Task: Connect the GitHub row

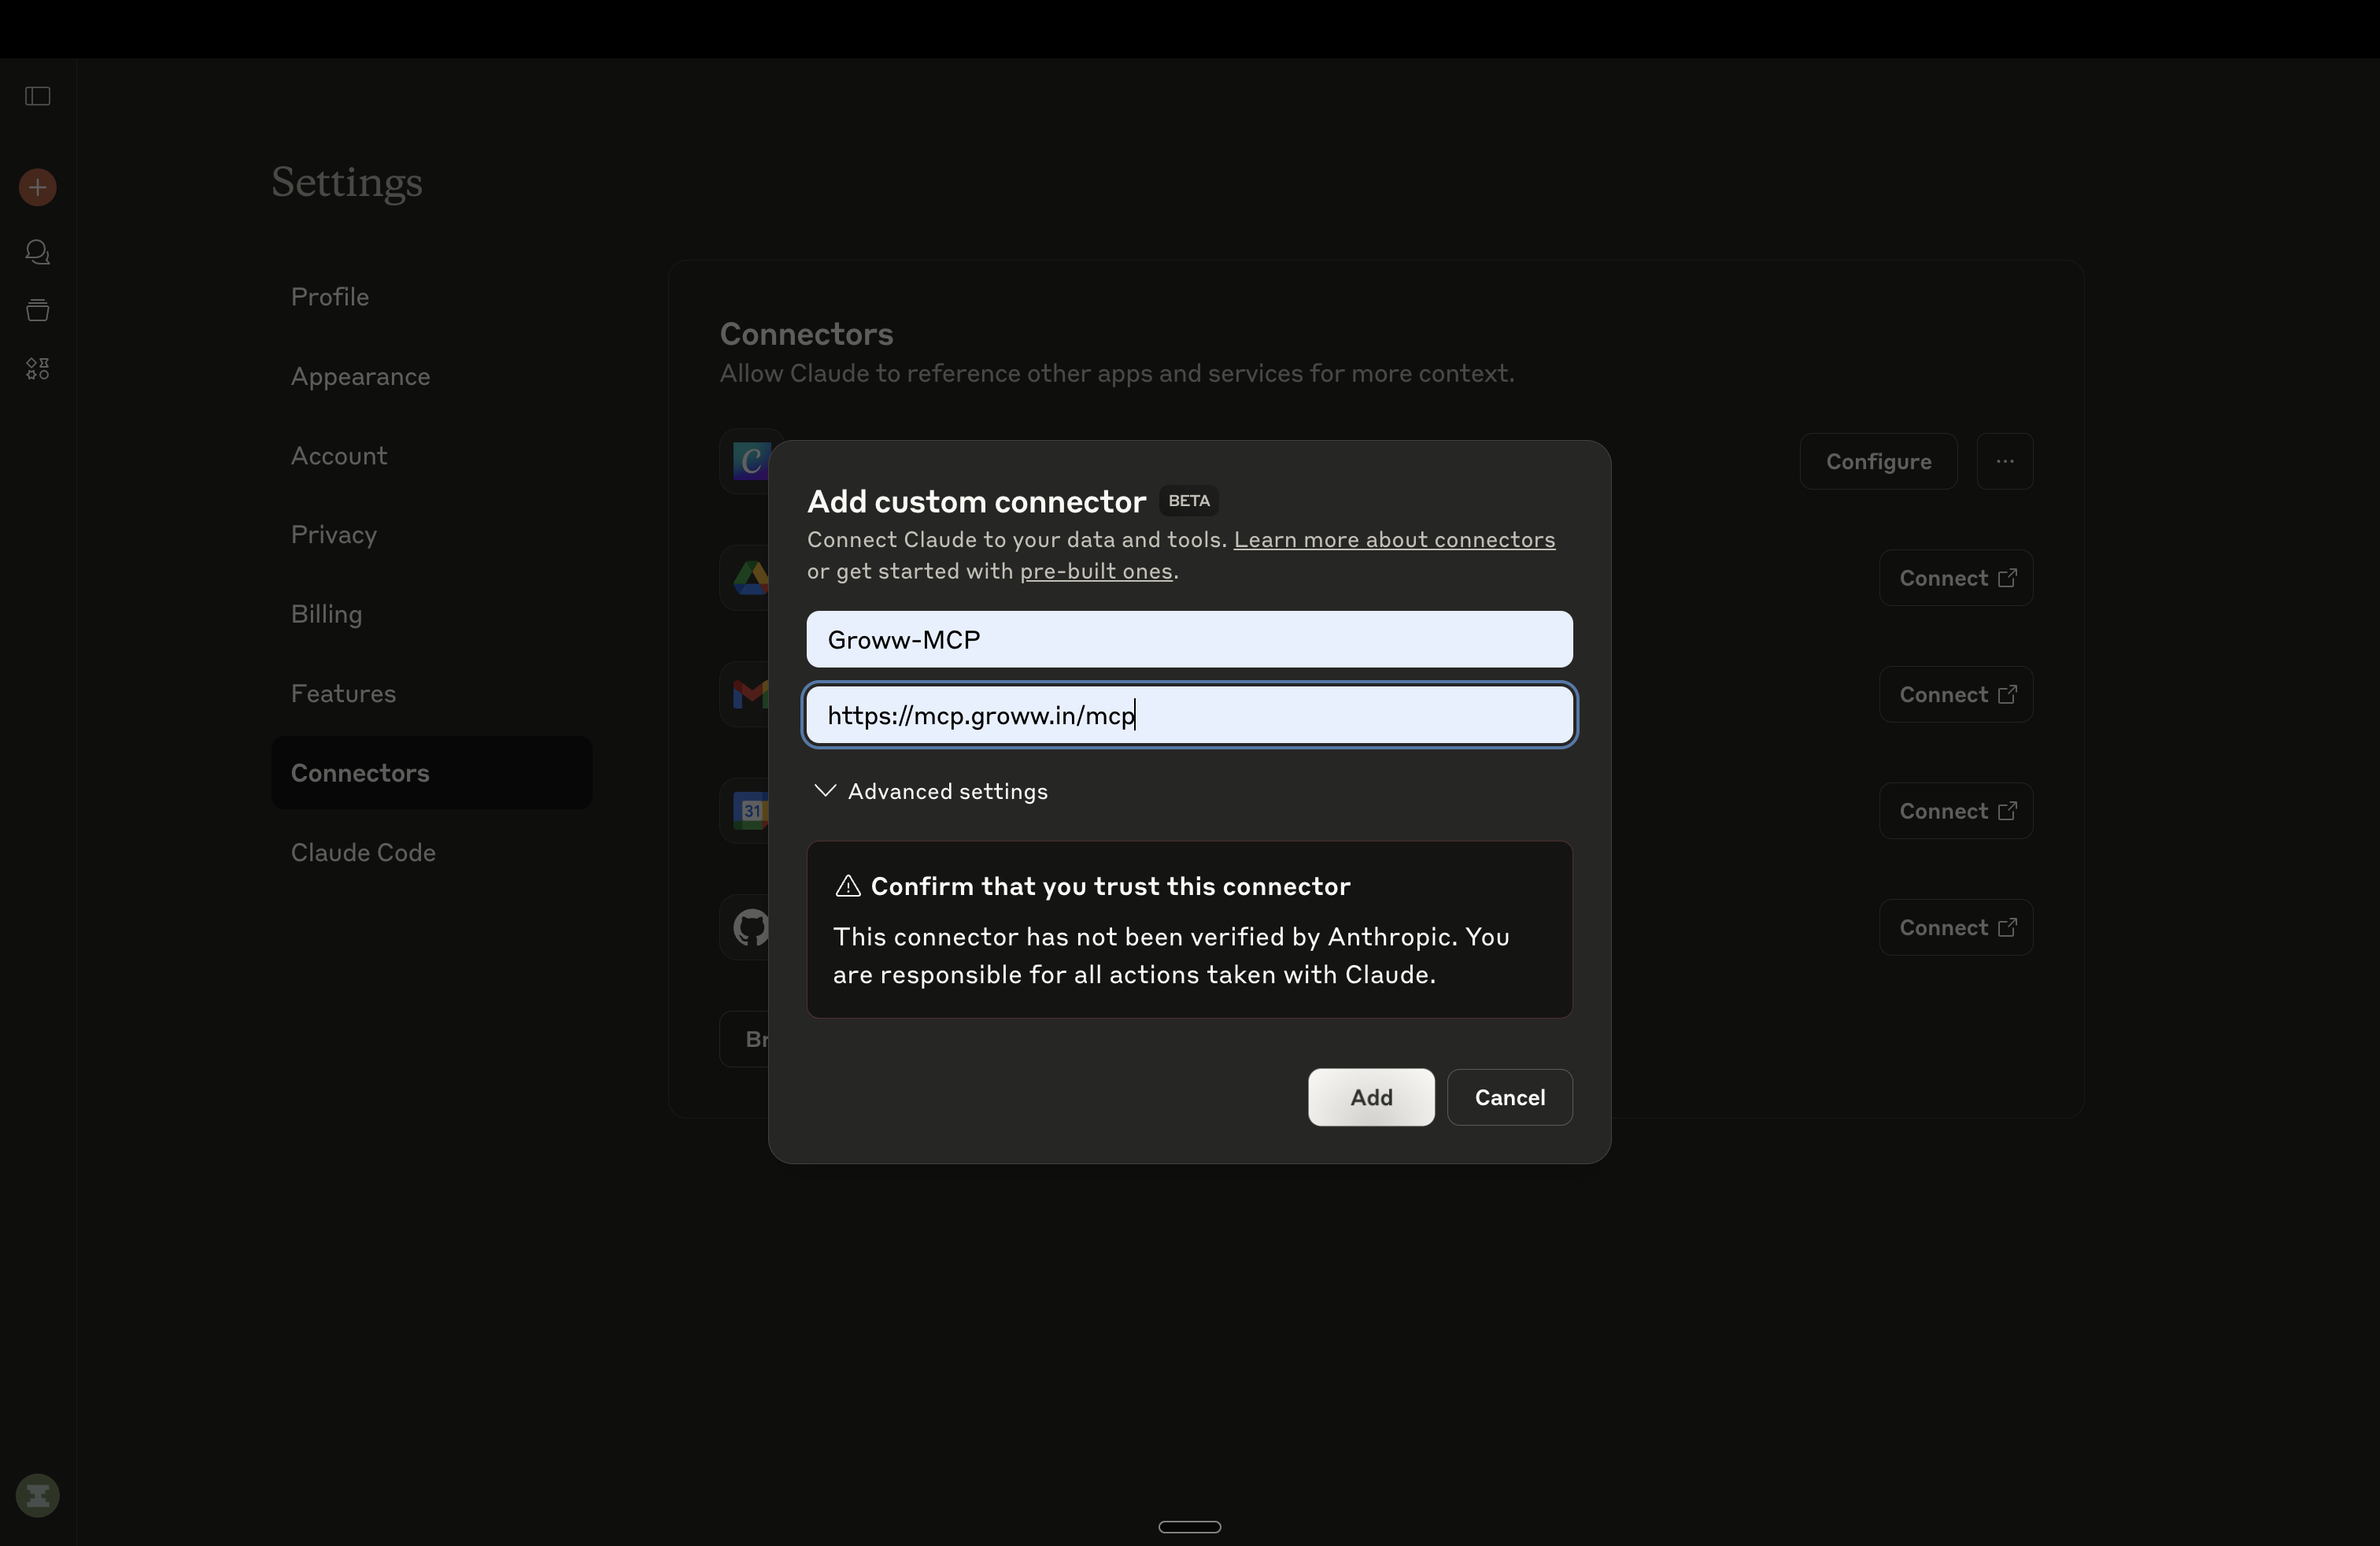Action: click(x=1956, y=927)
